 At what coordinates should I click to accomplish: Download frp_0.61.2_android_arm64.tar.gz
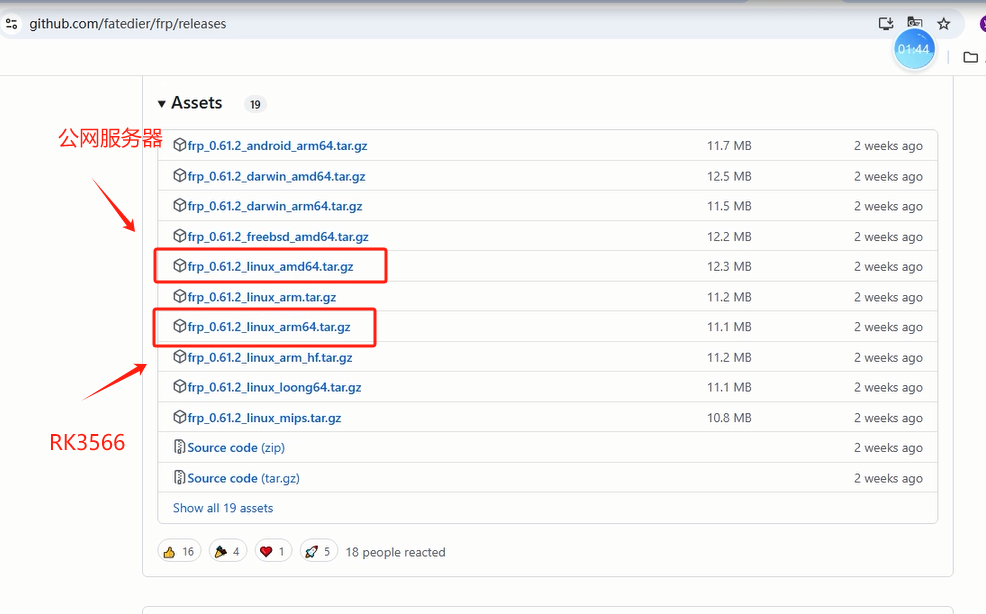point(277,145)
